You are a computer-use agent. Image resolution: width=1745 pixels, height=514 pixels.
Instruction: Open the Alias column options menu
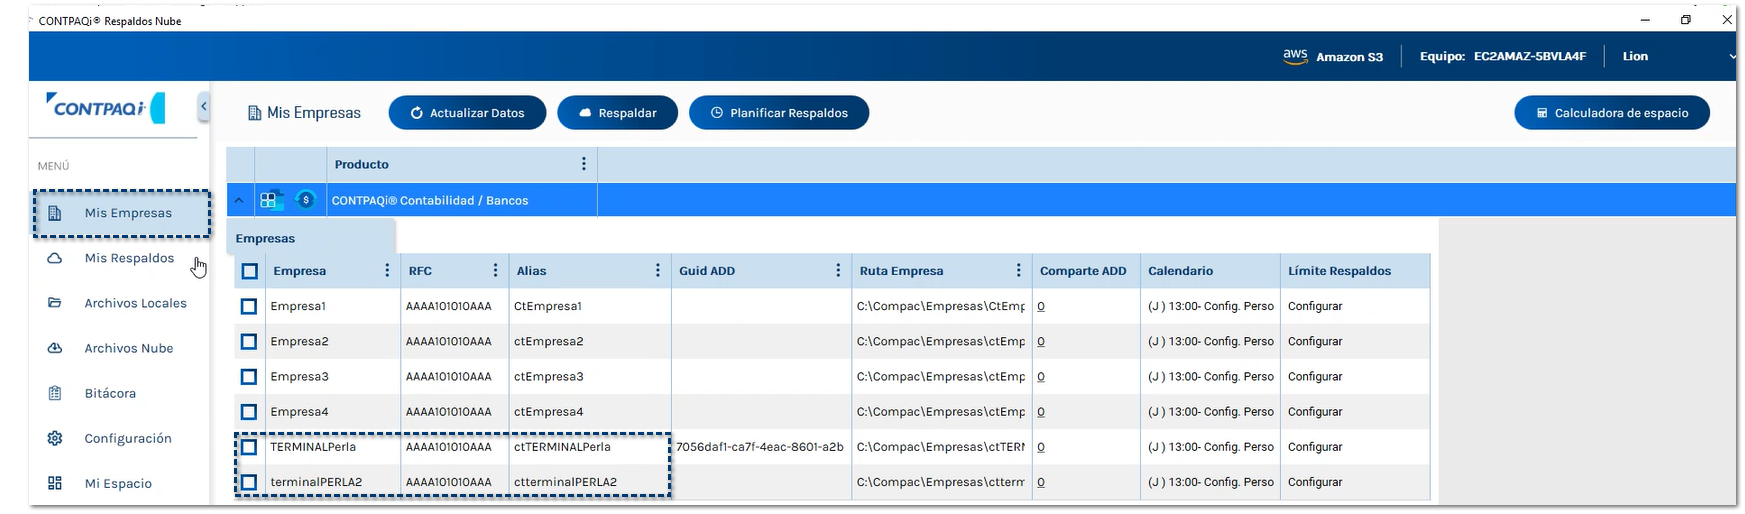[x=657, y=270]
